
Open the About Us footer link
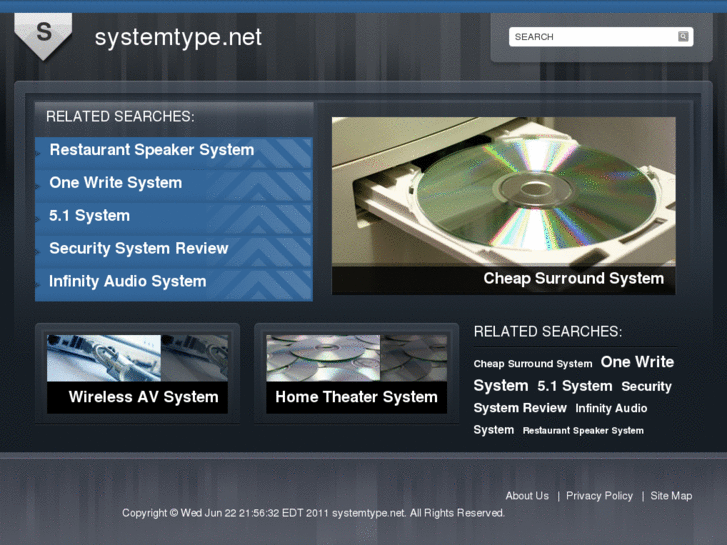(527, 496)
